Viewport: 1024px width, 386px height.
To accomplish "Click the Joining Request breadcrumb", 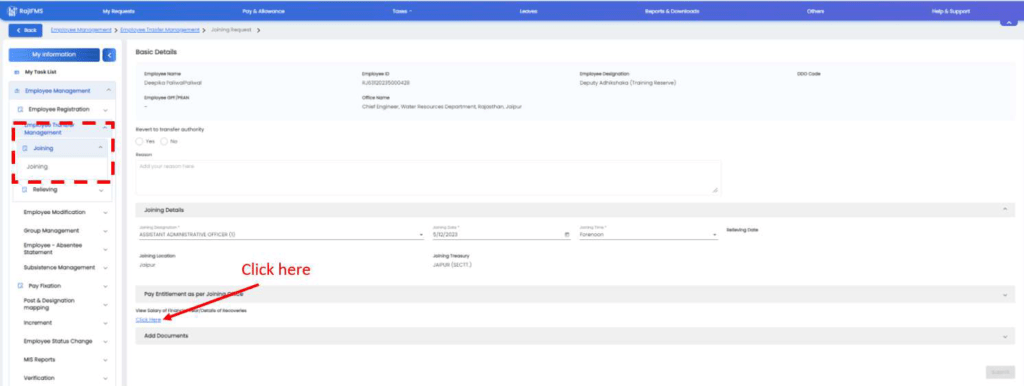I will tap(232, 30).
